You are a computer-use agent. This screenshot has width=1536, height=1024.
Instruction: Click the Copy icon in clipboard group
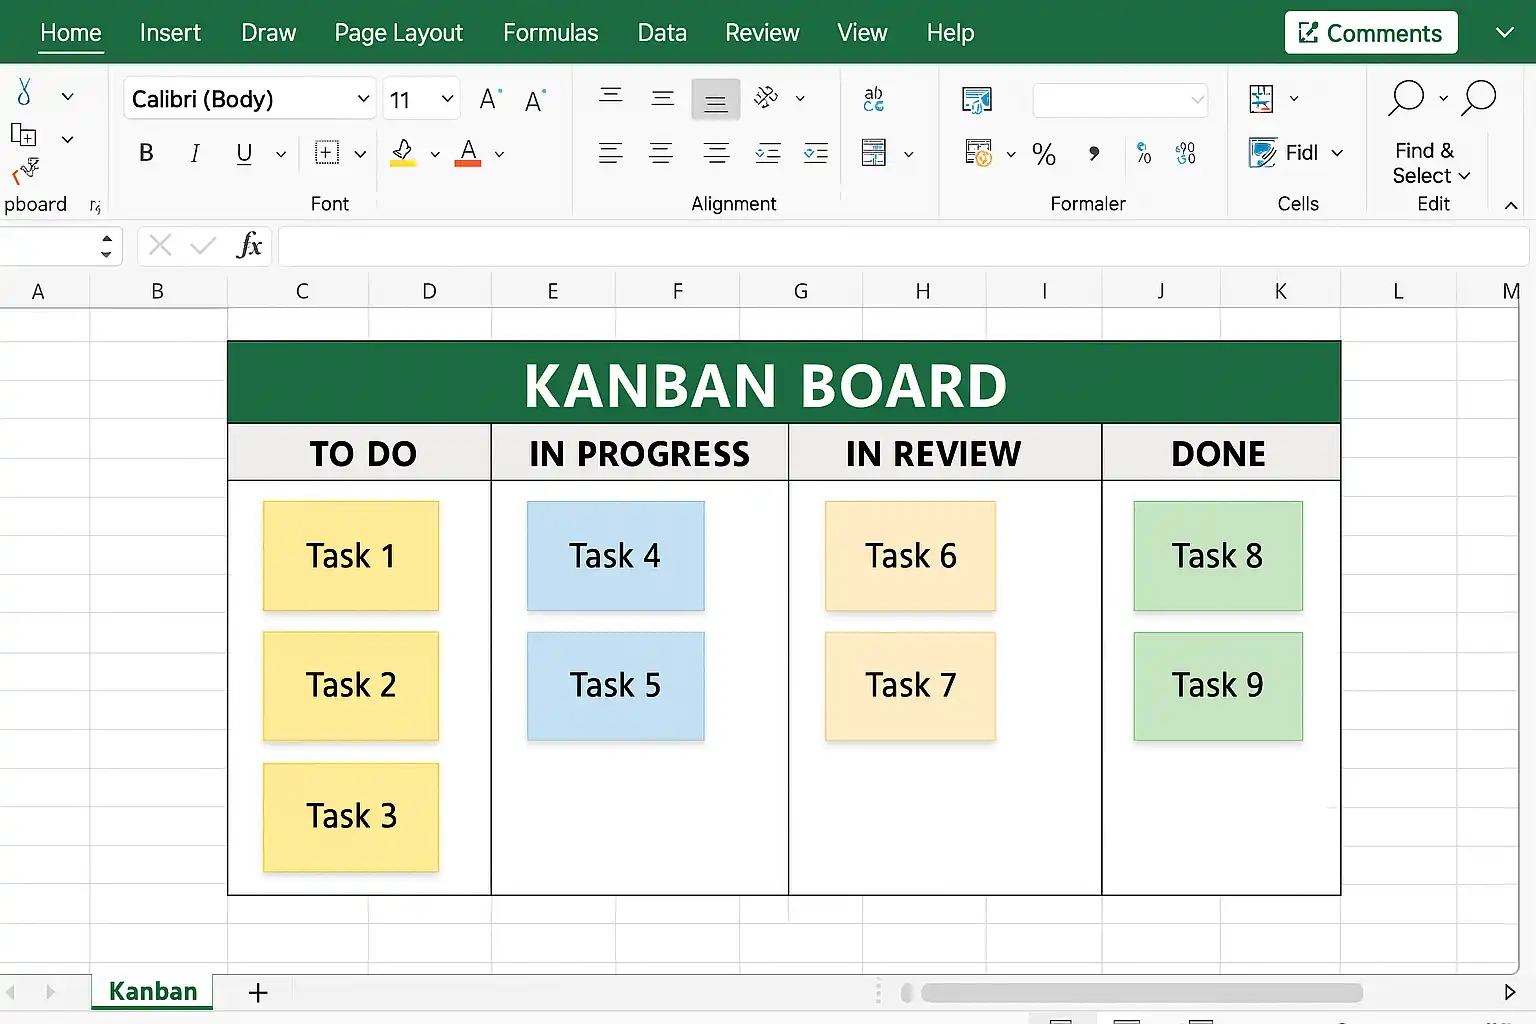click(24, 135)
